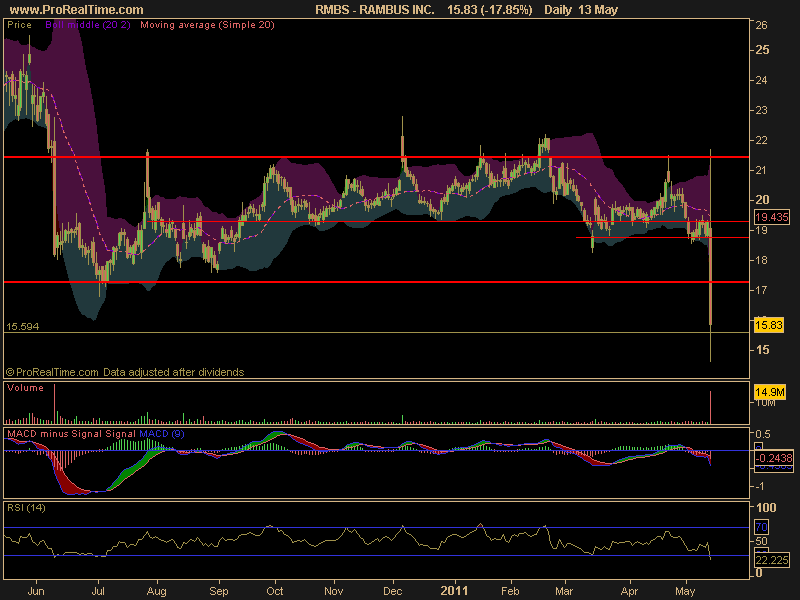Viewport: 800px width, 600px height.
Task: Select the 24 price axis value
Action: [x=761, y=80]
